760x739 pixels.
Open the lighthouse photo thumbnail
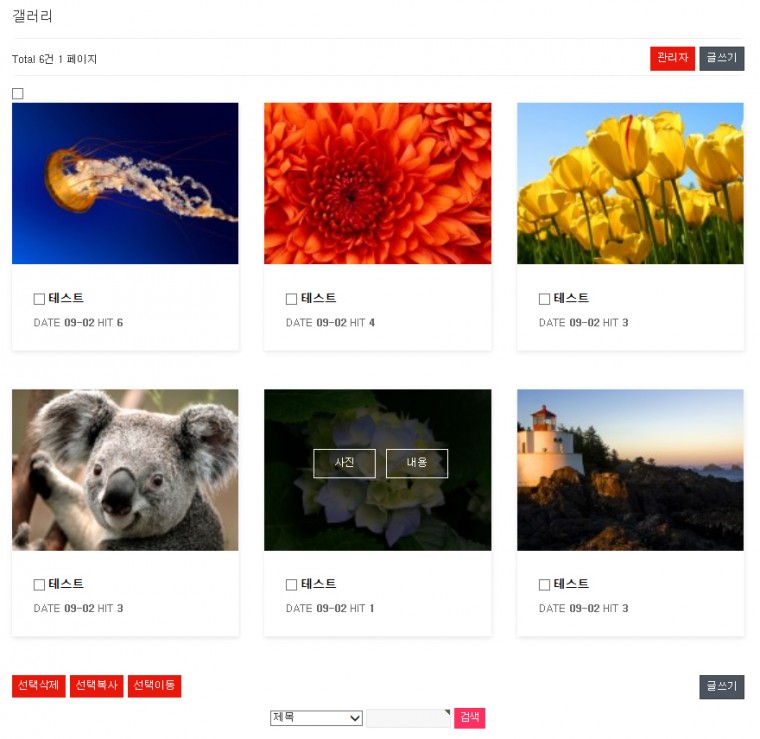(x=630, y=470)
